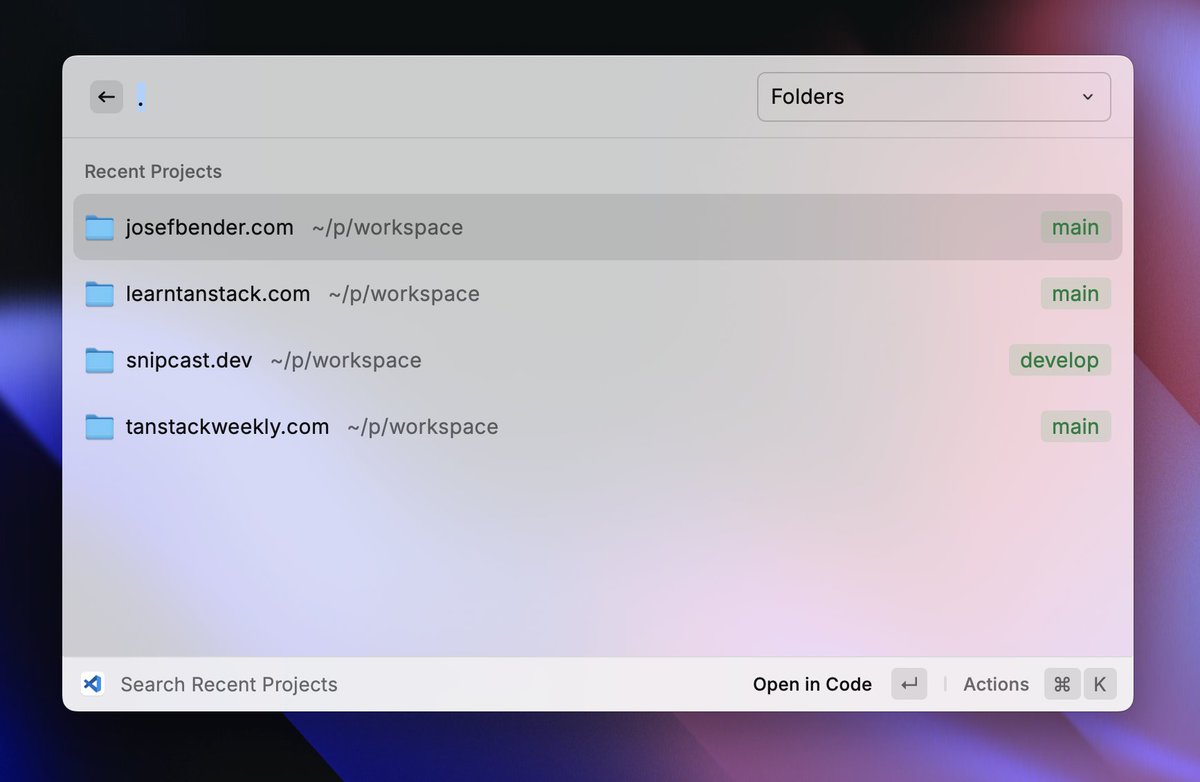The image size is (1200, 782).
Task: Select the snipcast.dev project row
Action: pyautogui.click(x=598, y=360)
